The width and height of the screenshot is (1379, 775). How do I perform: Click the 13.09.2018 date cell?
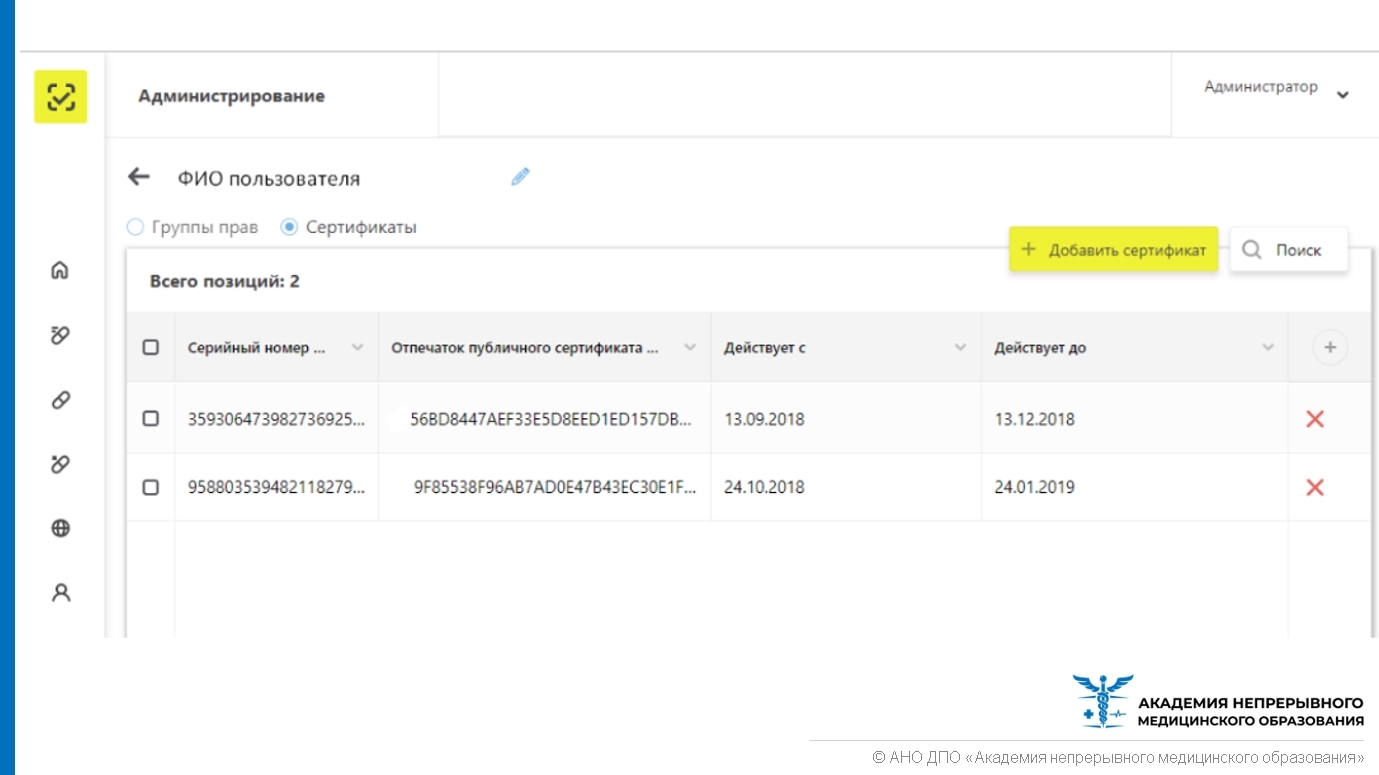[764, 419]
